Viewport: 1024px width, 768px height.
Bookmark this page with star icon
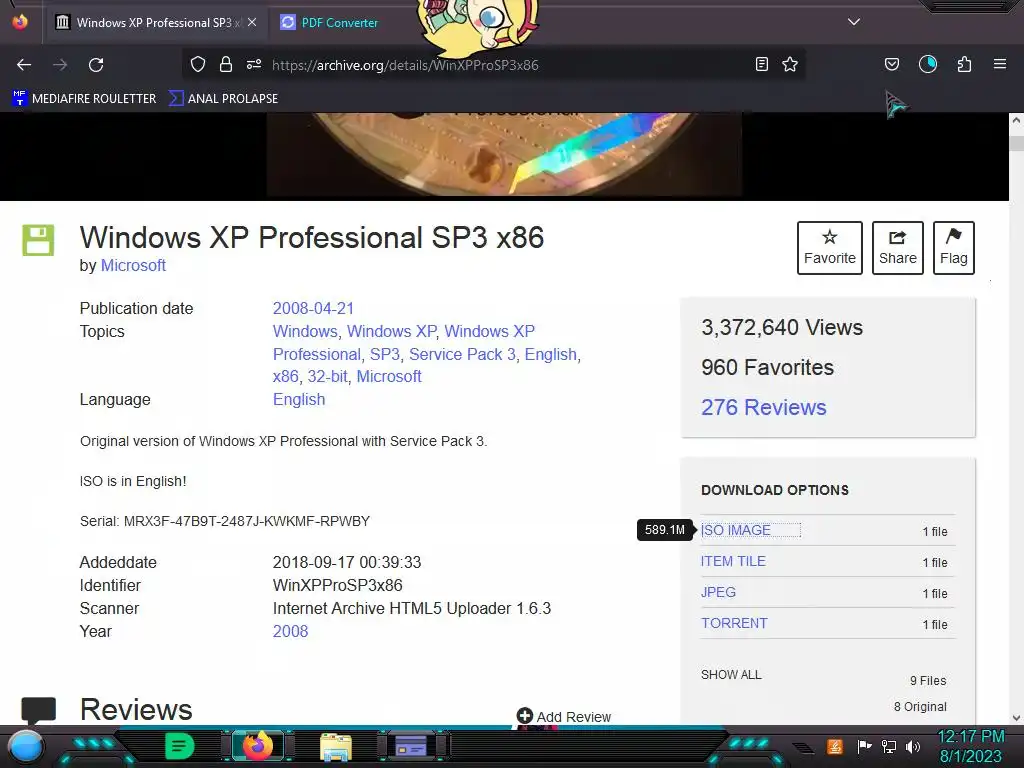pyautogui.click(x=790, y=64)
